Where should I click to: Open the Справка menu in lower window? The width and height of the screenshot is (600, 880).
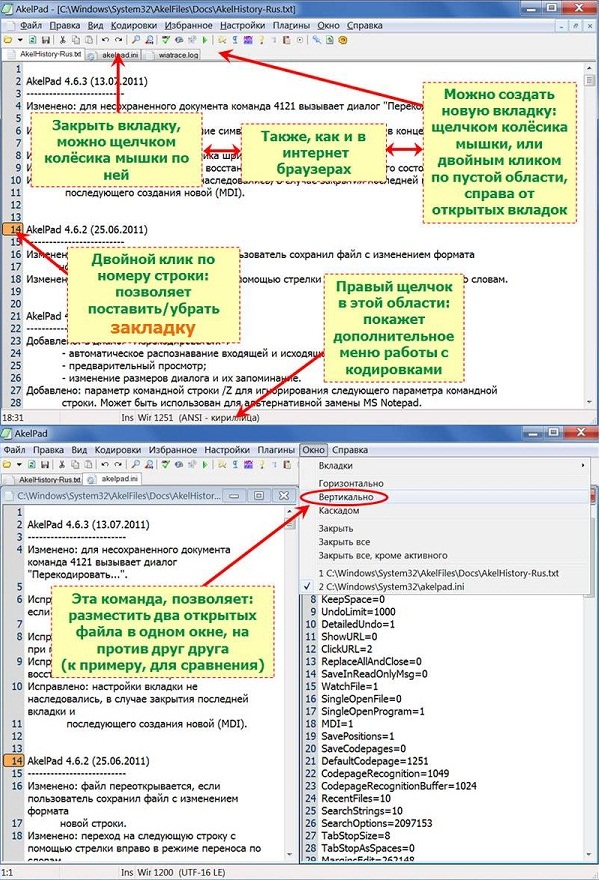(x=350, y=450)
